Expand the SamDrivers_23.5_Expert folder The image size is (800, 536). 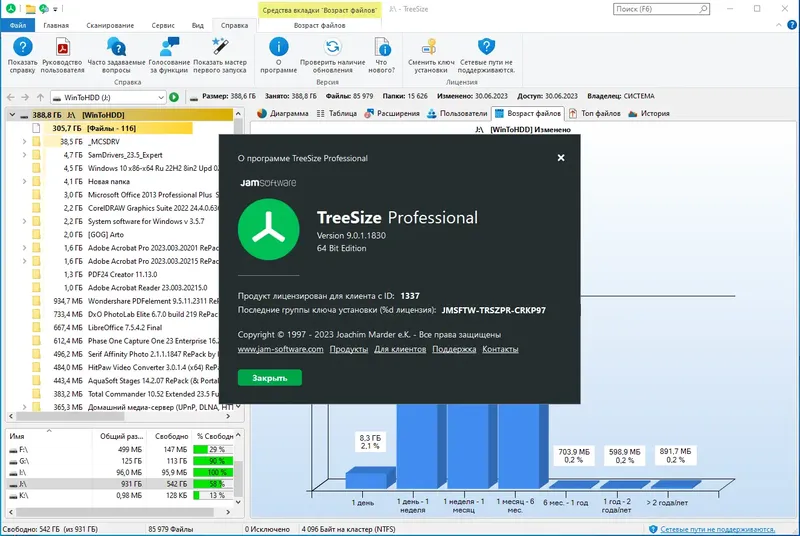tap(24, 155)
